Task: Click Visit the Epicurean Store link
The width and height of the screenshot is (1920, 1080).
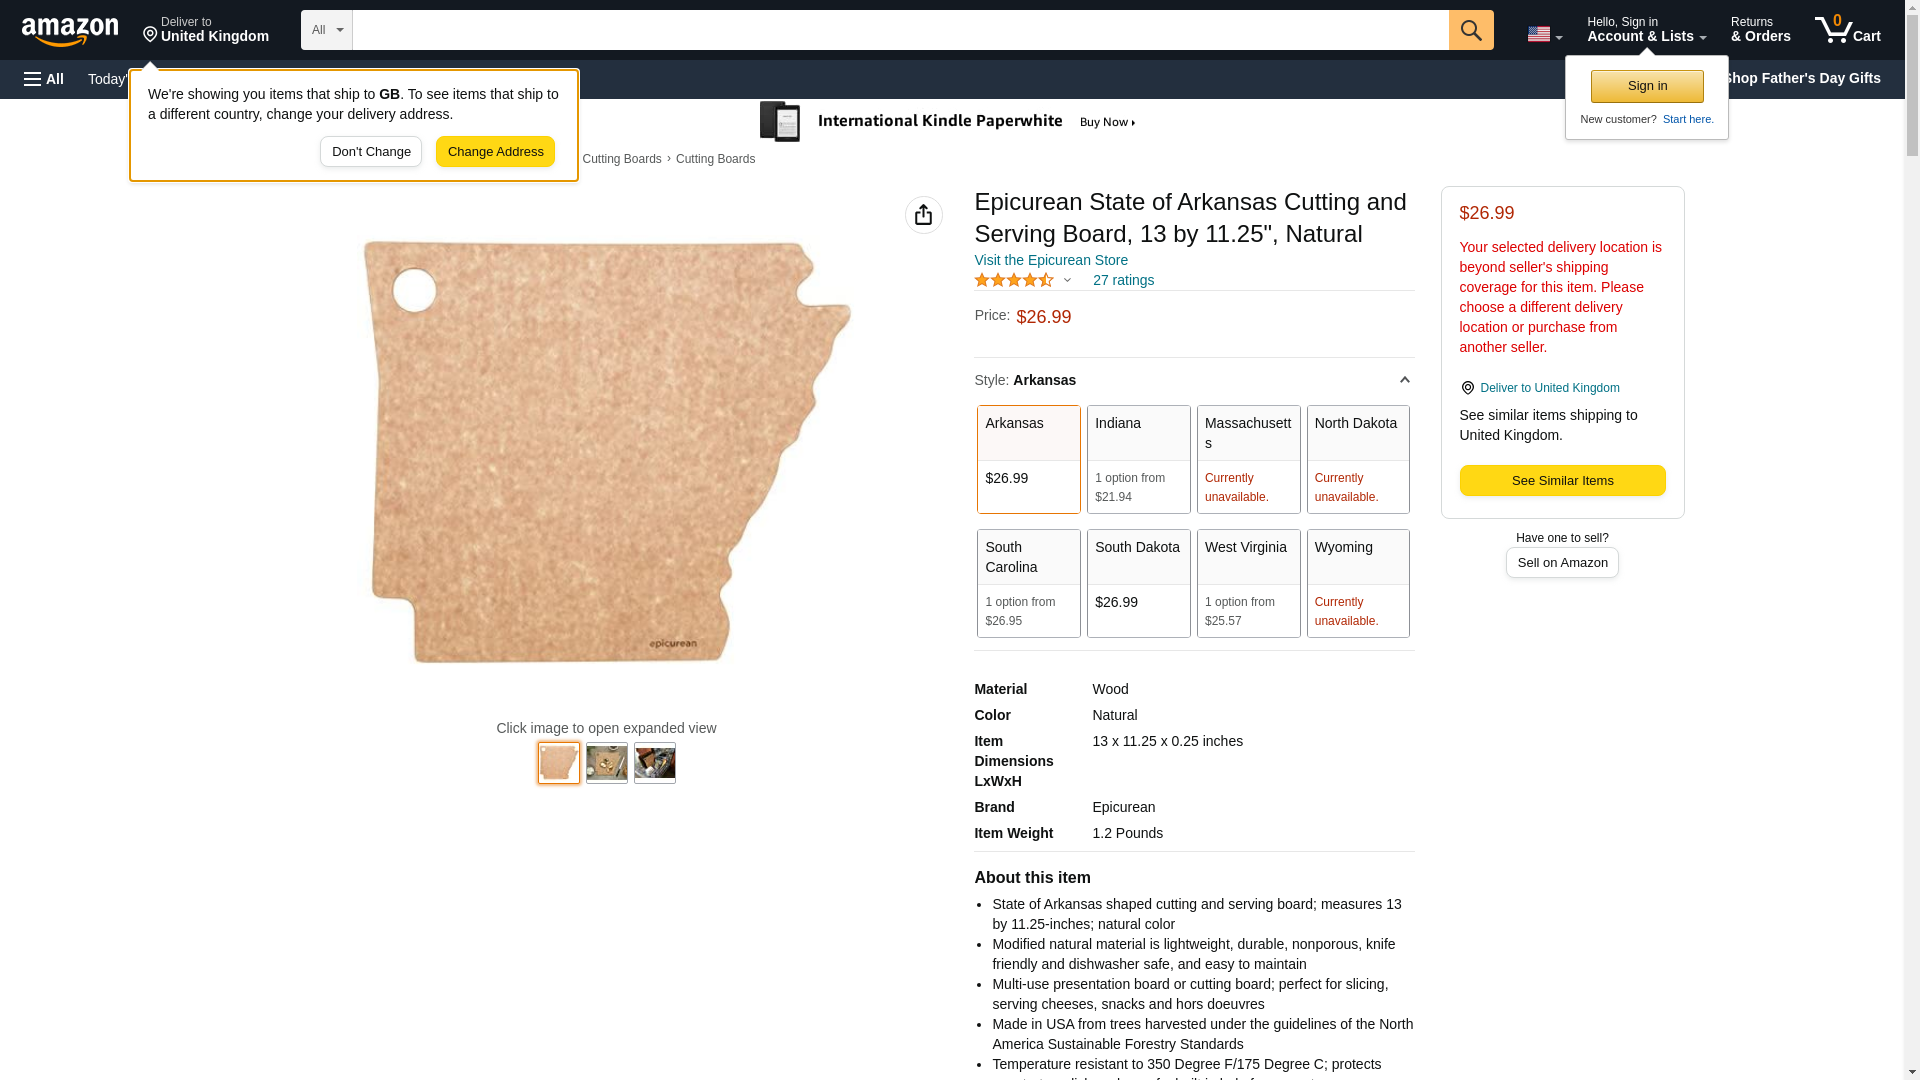Action: tap(1050, 260)
